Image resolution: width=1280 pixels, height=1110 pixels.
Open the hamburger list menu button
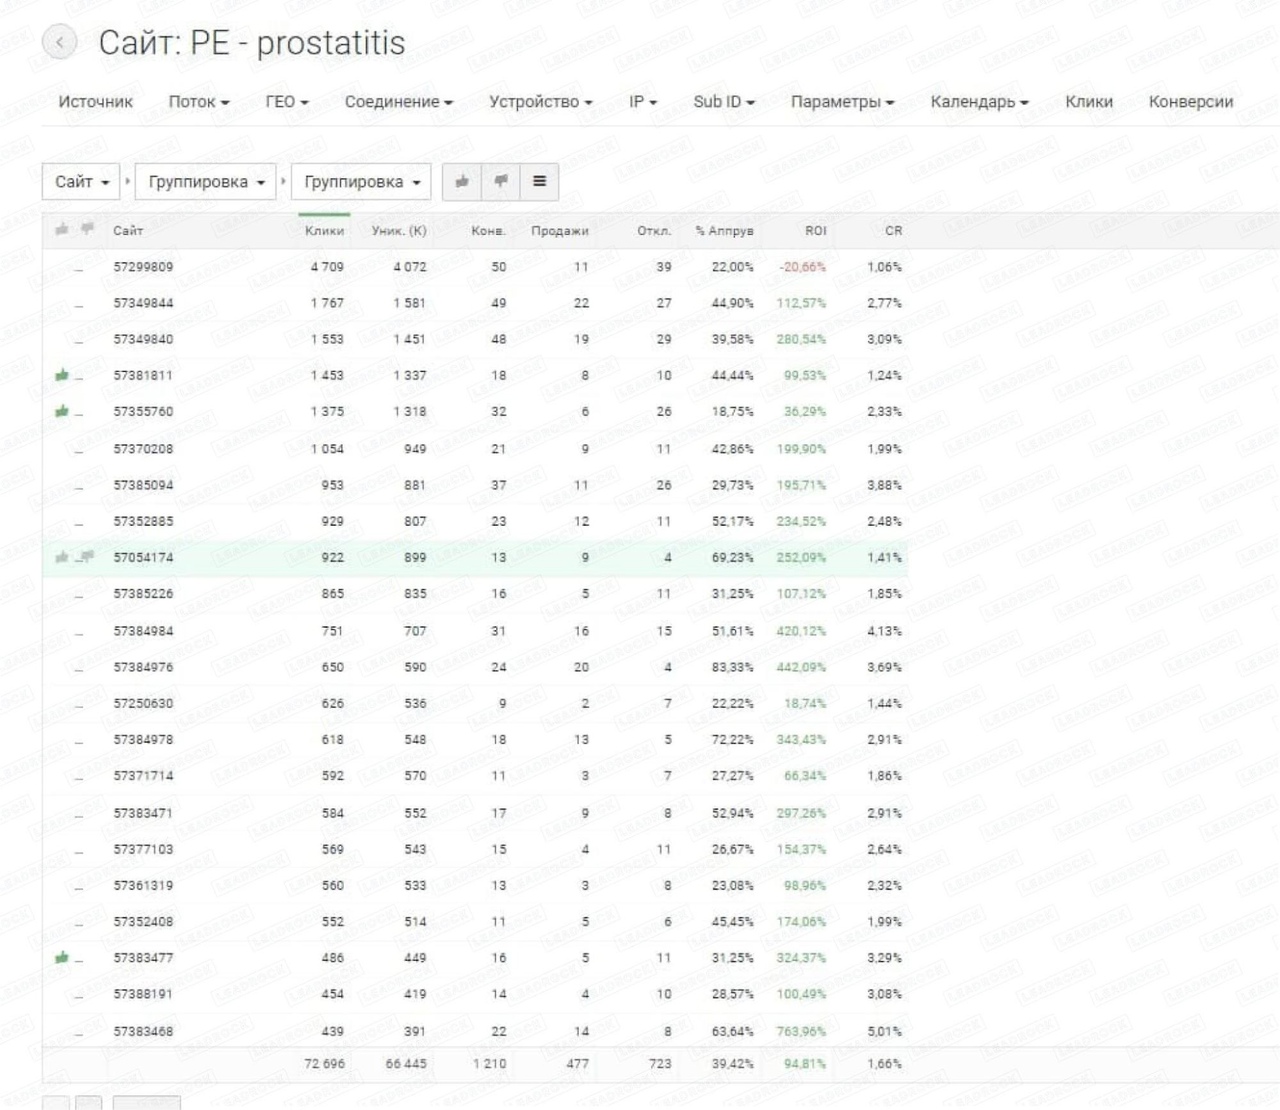539,182
